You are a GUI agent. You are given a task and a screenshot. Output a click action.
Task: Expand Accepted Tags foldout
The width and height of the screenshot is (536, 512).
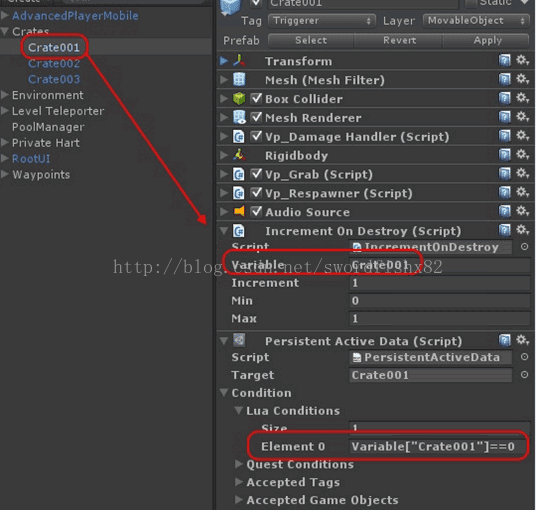pyautogui.click(x=239, y=482)
